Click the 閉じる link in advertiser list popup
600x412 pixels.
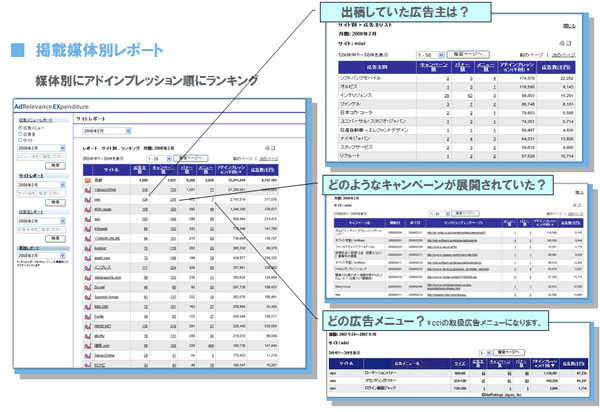[569, 26]
